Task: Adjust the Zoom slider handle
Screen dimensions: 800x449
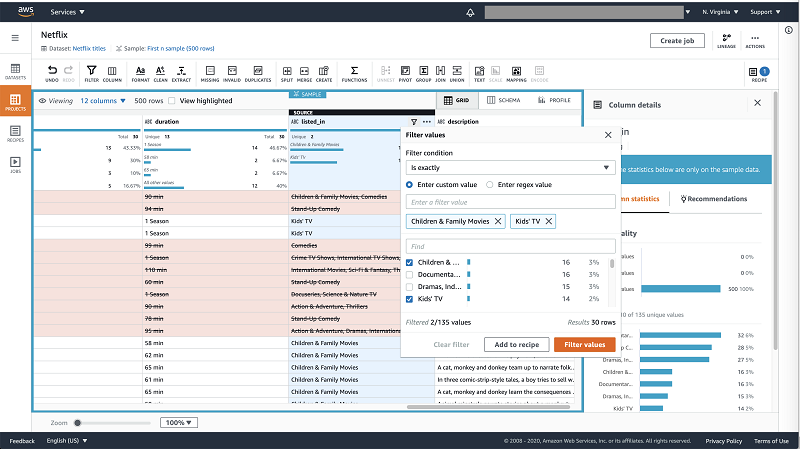Action: 78,423
